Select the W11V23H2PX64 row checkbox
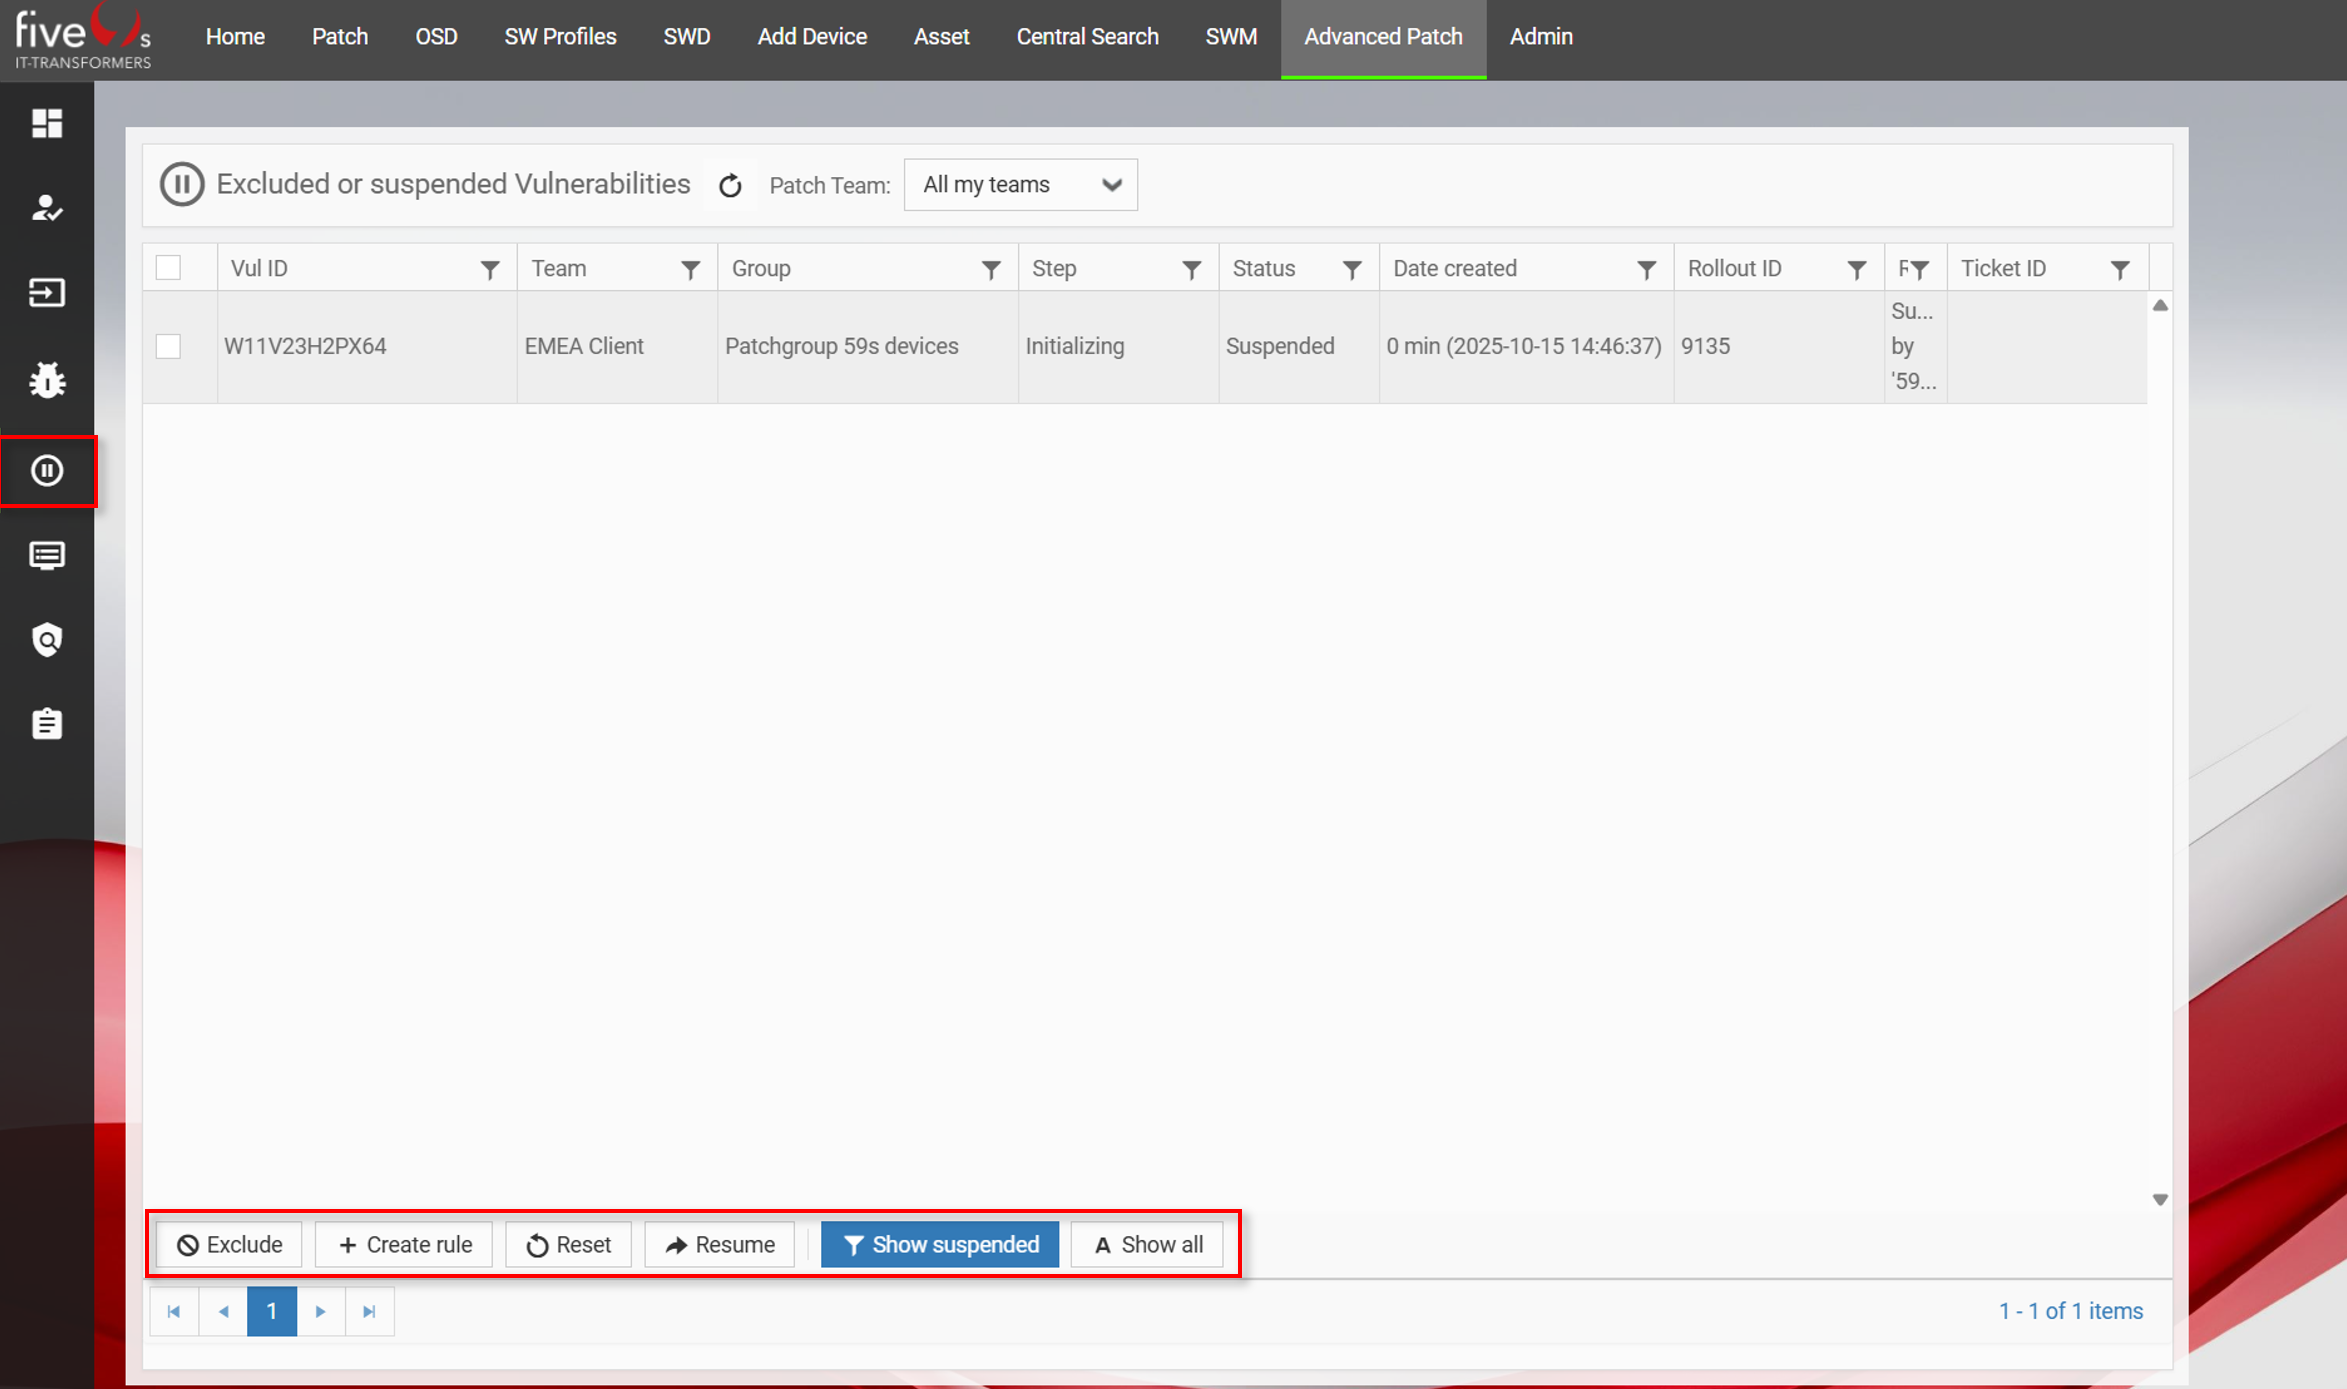The height and width of the screenshot is (1389, 2347). tap(168, 346)
